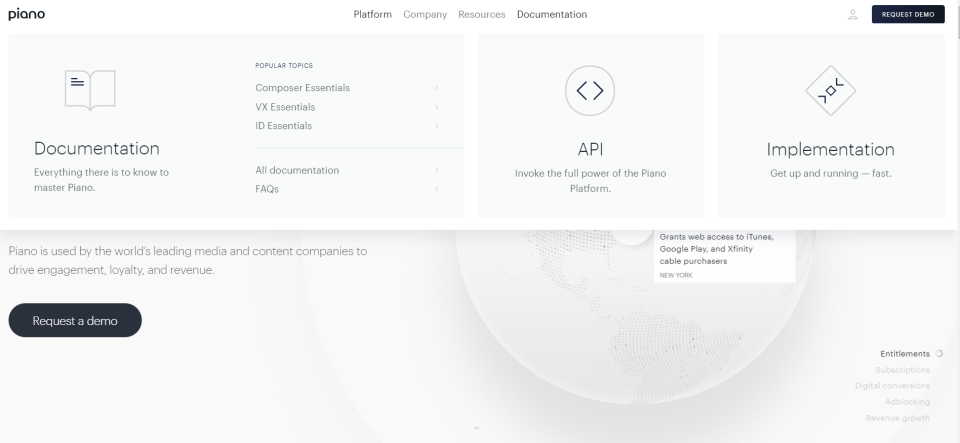Click the arrow next to All documentation
Viewport: 960px width, 443px height.
437,170
